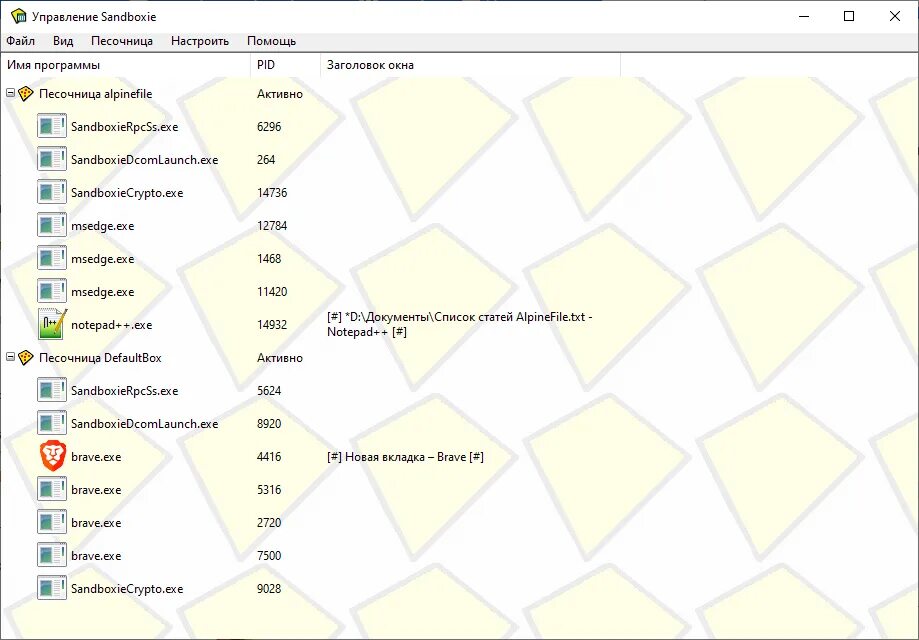Click the icon of msedge.exe PID 11420
Image resolution: width=919 pixels, height=640 pixels.
[x=52, y=291]
